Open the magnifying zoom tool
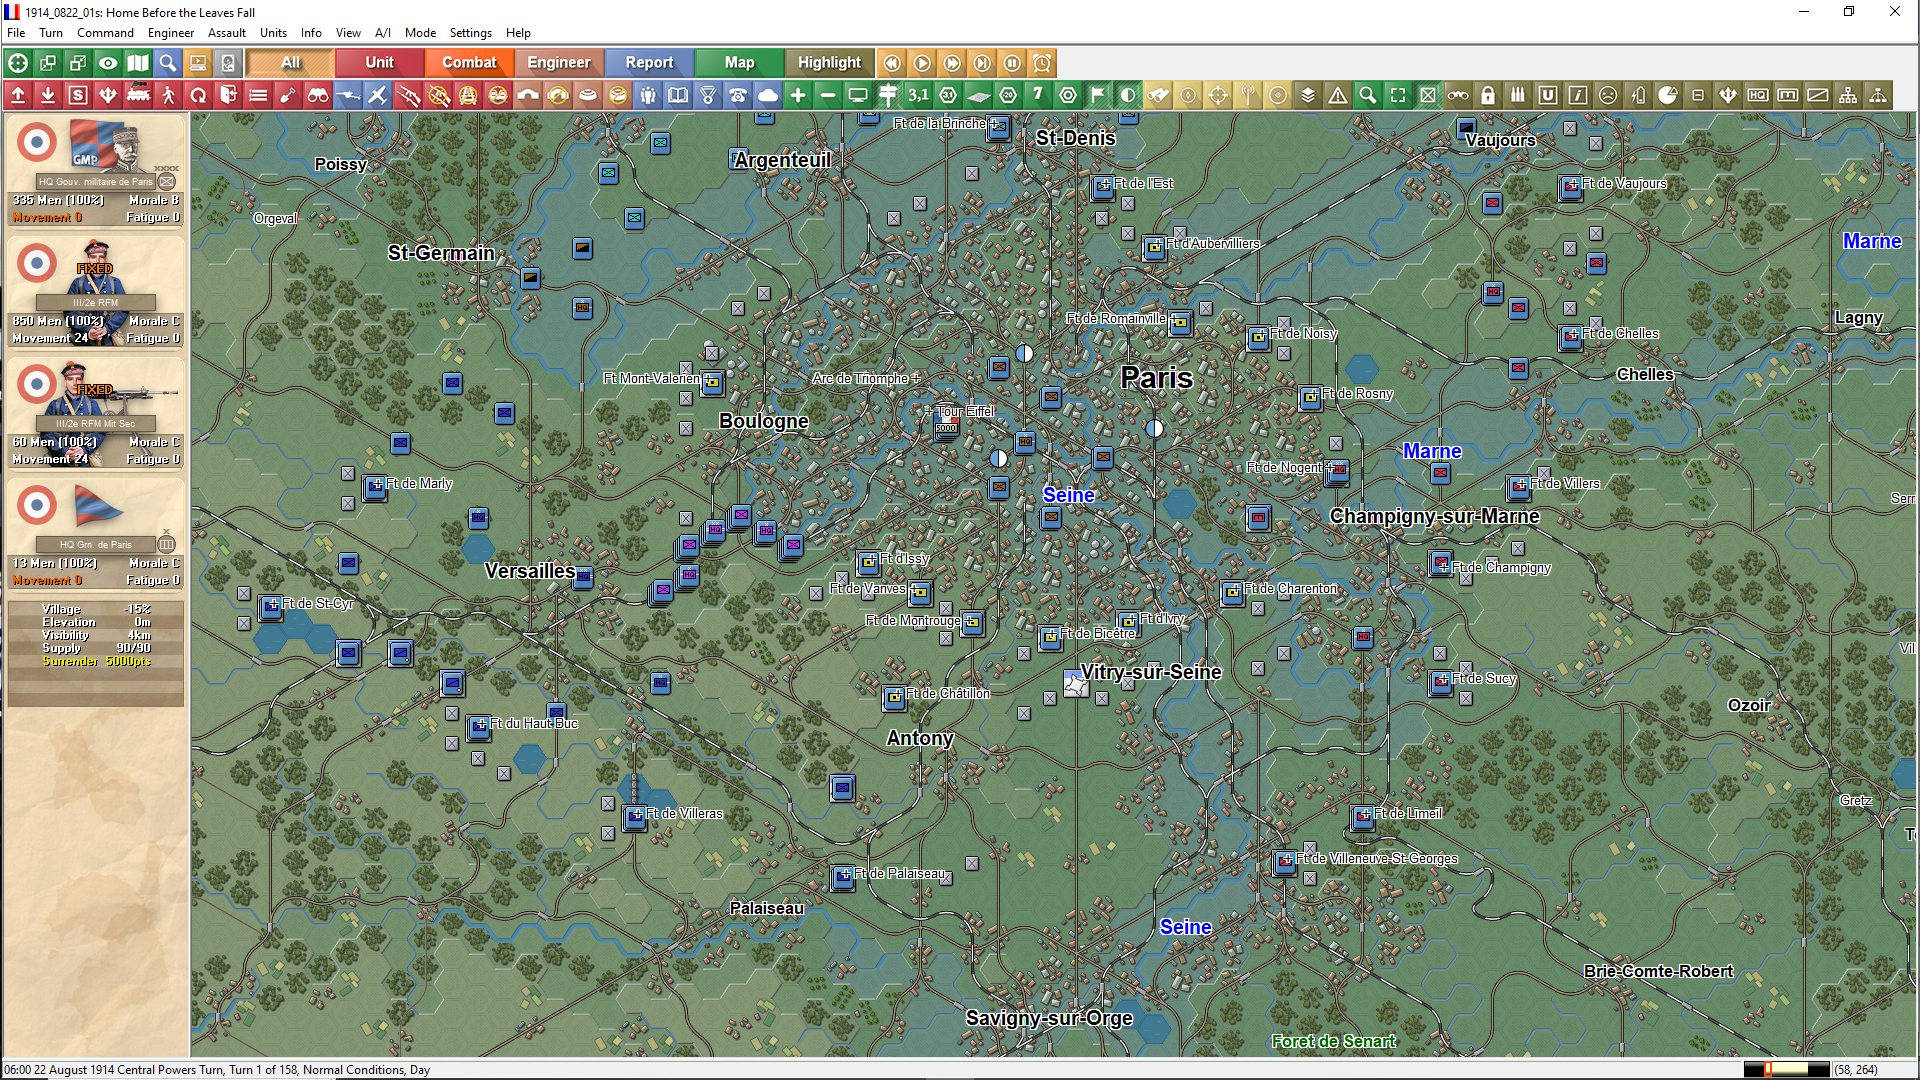 [1368, 95]
